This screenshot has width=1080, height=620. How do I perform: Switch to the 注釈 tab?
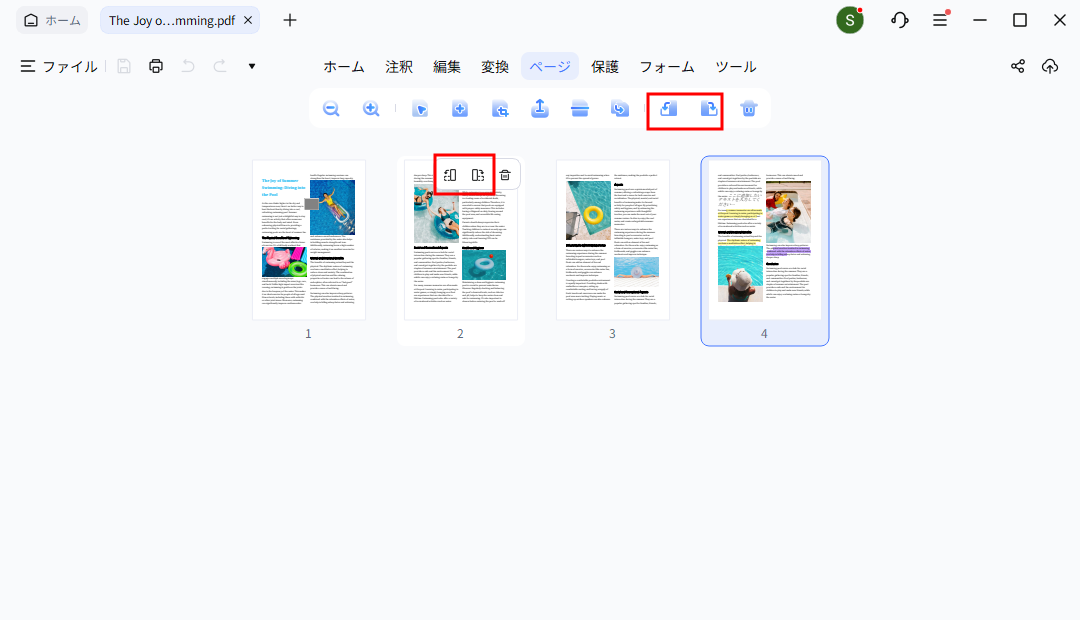click(399, 66)
